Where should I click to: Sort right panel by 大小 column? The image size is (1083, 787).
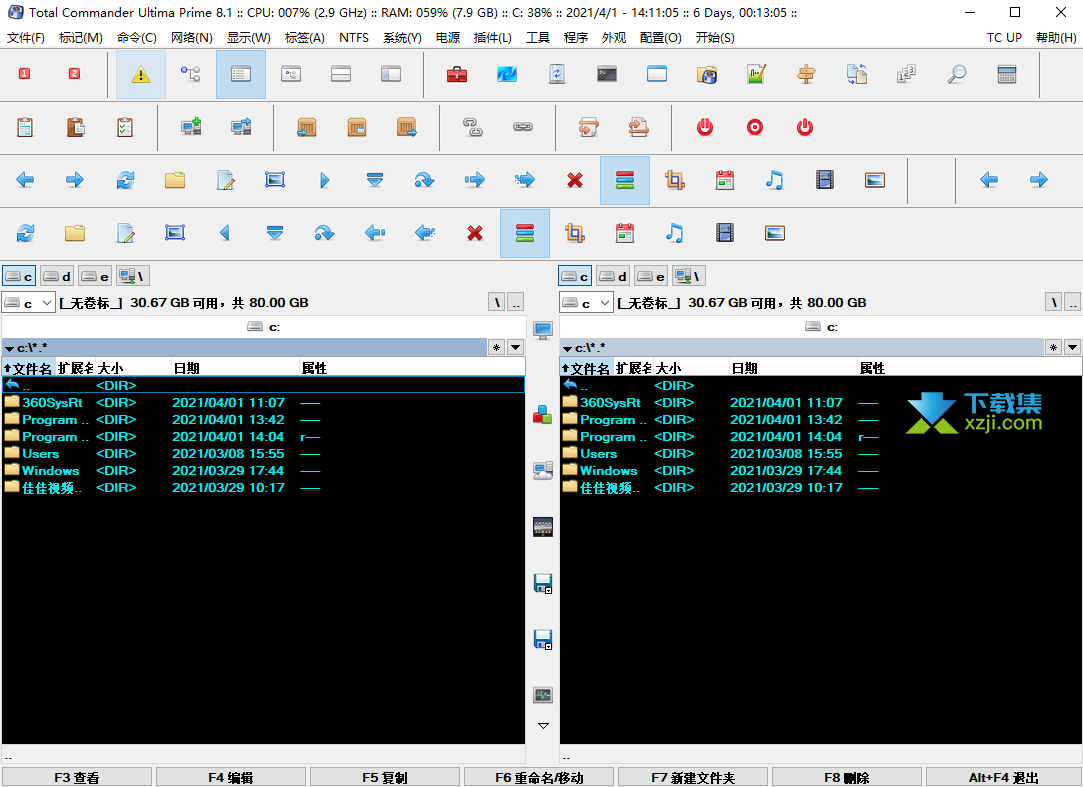[691, 368]
